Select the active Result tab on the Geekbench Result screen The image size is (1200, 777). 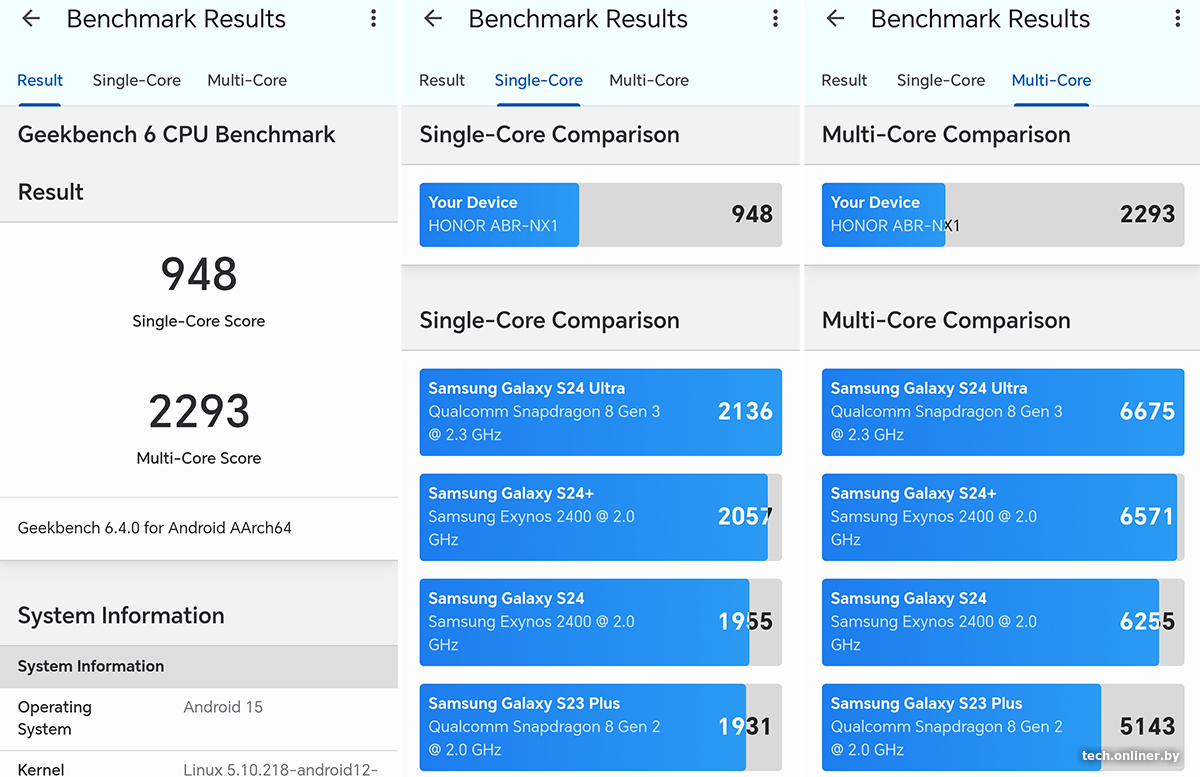pos(40,80)
